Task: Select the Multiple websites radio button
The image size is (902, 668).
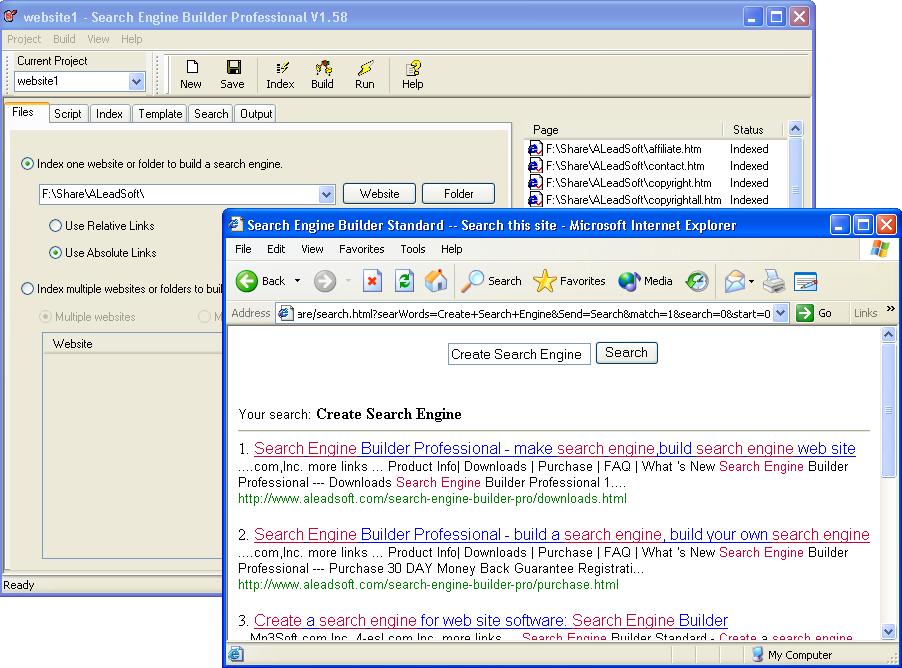Action: (x=45, y=317)
